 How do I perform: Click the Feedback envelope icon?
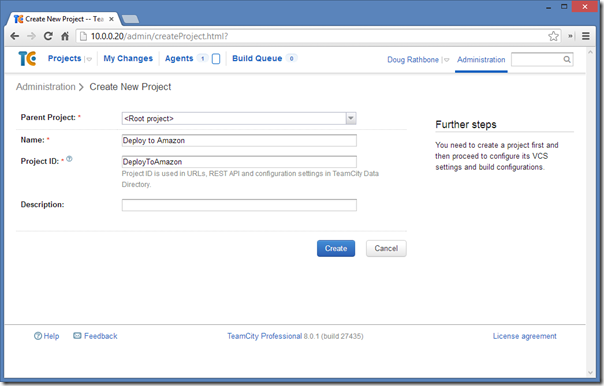point(77,336)
